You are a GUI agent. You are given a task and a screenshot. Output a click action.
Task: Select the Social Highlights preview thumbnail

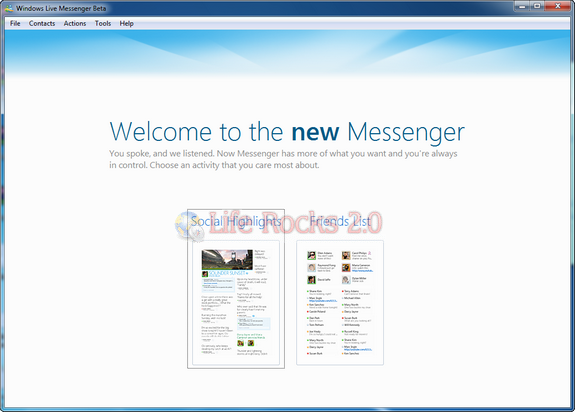[x=236, y=303]
